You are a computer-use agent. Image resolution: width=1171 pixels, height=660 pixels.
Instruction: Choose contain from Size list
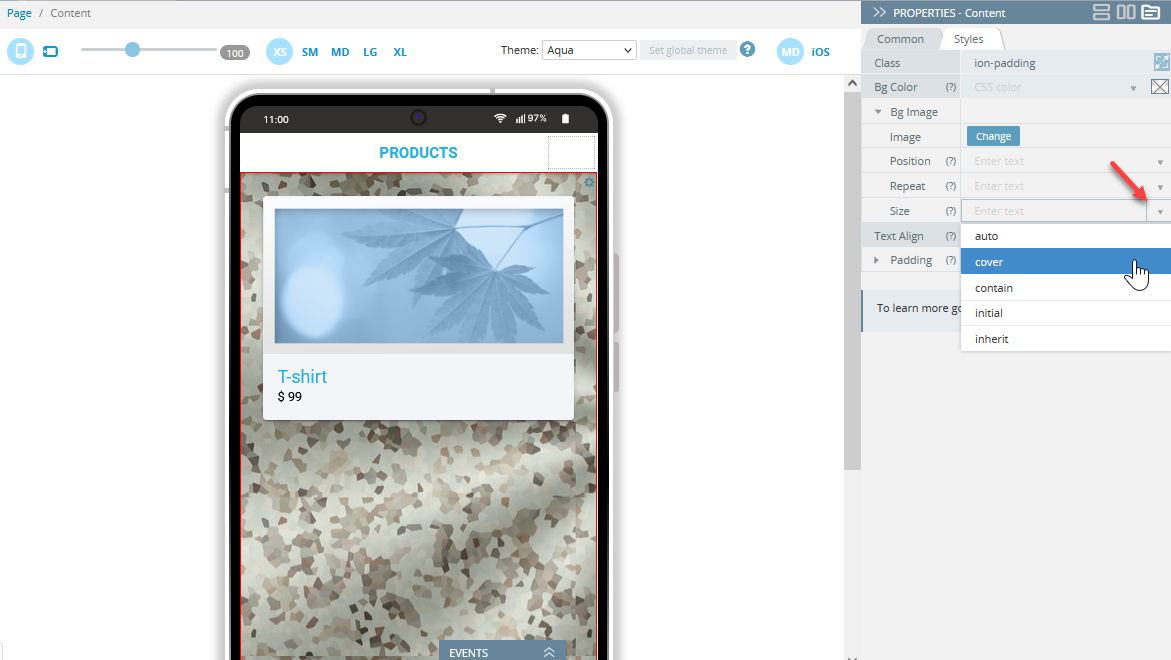pos(1066,287)
